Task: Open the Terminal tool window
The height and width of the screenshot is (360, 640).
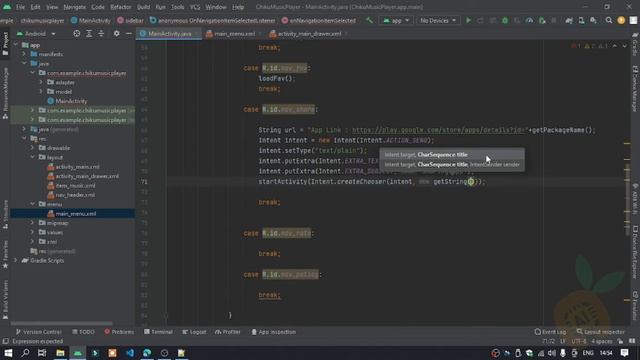Action: (x=158, y=332)
